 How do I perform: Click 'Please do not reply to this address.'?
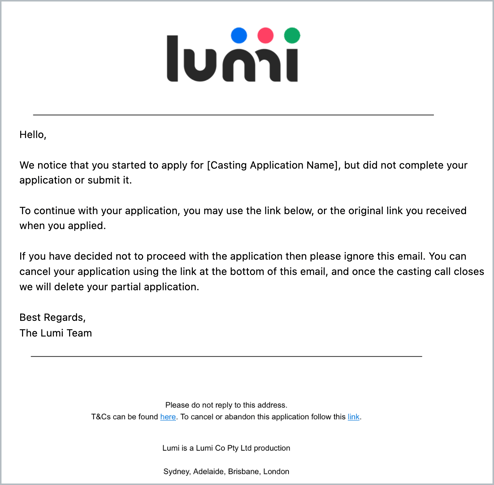point(226,405)
